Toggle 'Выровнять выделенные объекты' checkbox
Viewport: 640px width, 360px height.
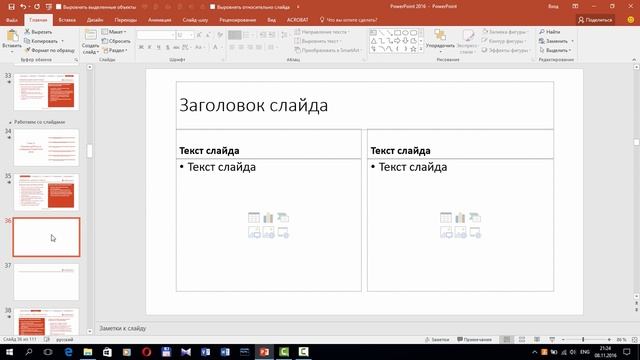(58, 7)
